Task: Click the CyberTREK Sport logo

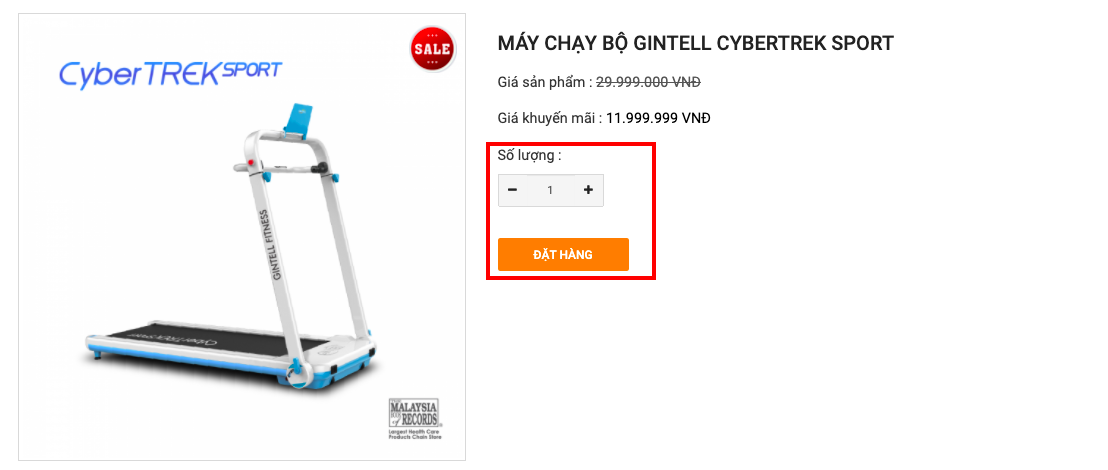Action: [170, 74]
